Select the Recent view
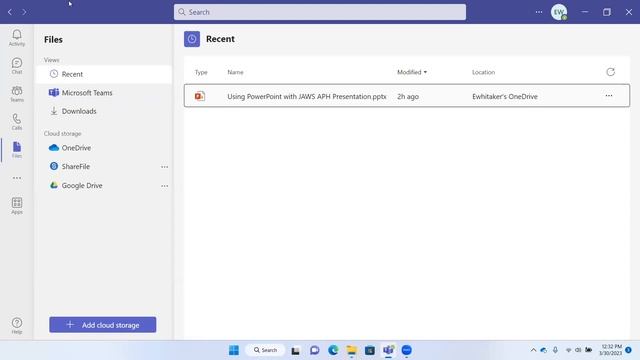The image size is (640, 360). [104, 74]
